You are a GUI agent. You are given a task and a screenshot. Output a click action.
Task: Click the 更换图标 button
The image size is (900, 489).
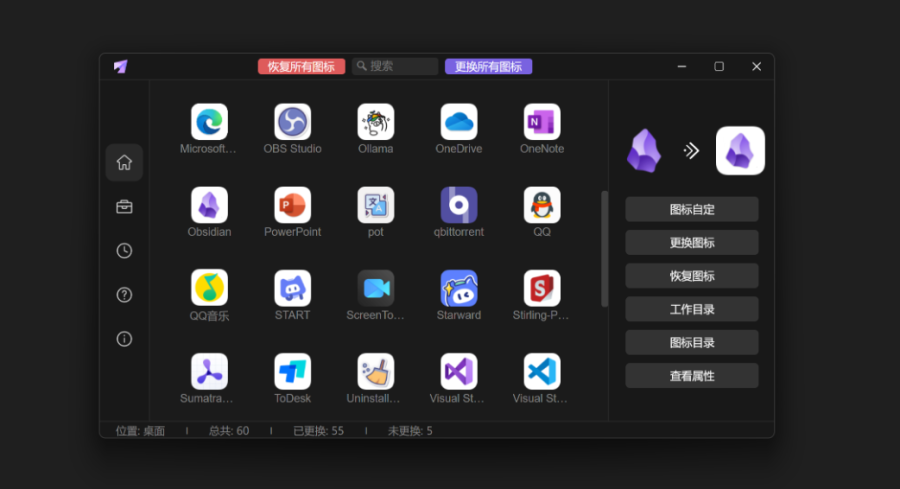692,243
